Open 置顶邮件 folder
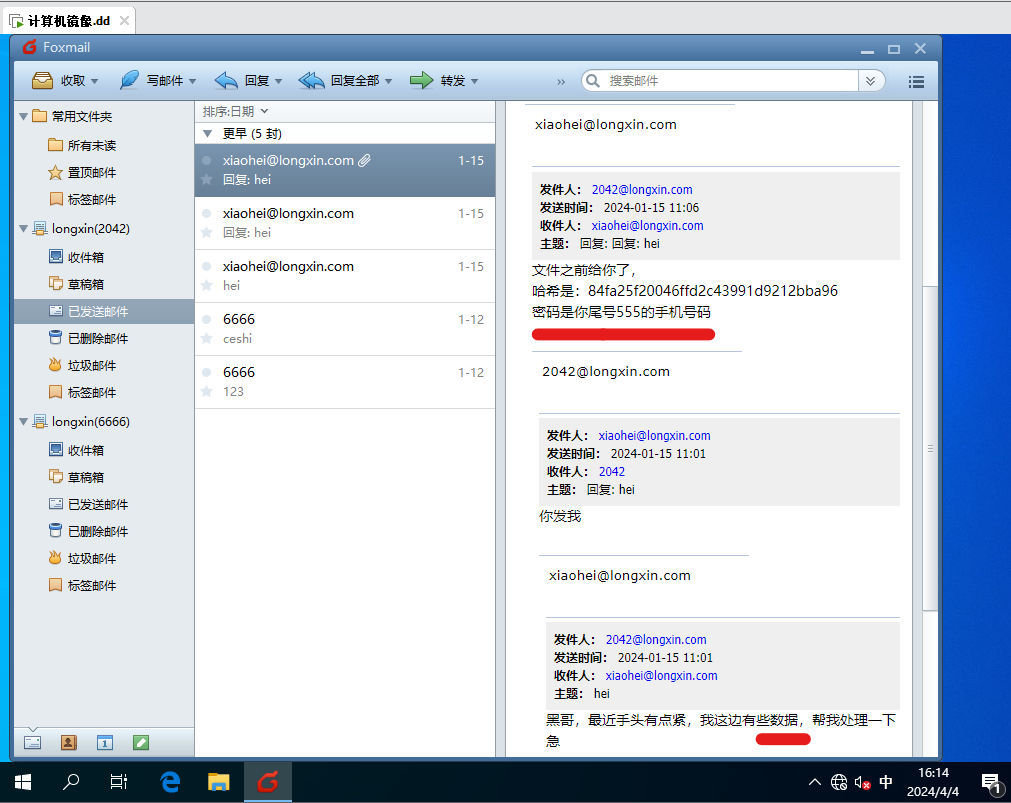Screen dimensions: 1011x803 click(x=92, y=173)
